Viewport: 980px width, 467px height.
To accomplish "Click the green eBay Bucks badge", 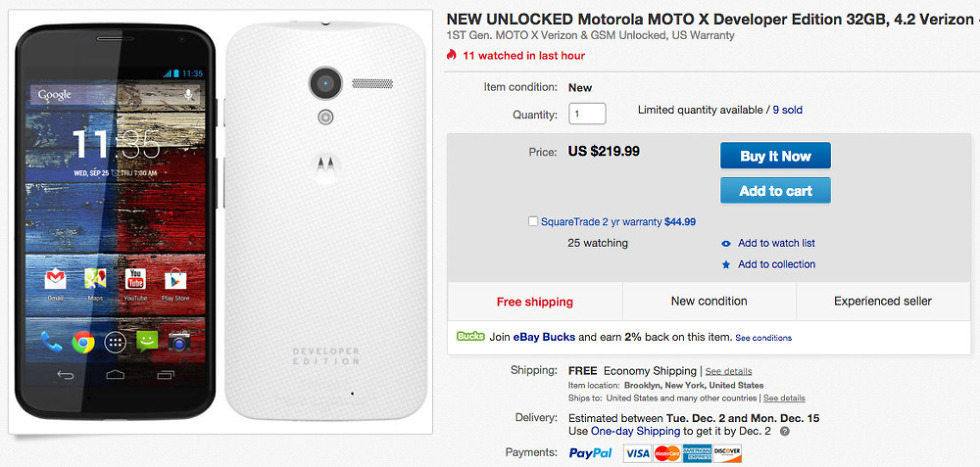I will (x=470, y=337).
